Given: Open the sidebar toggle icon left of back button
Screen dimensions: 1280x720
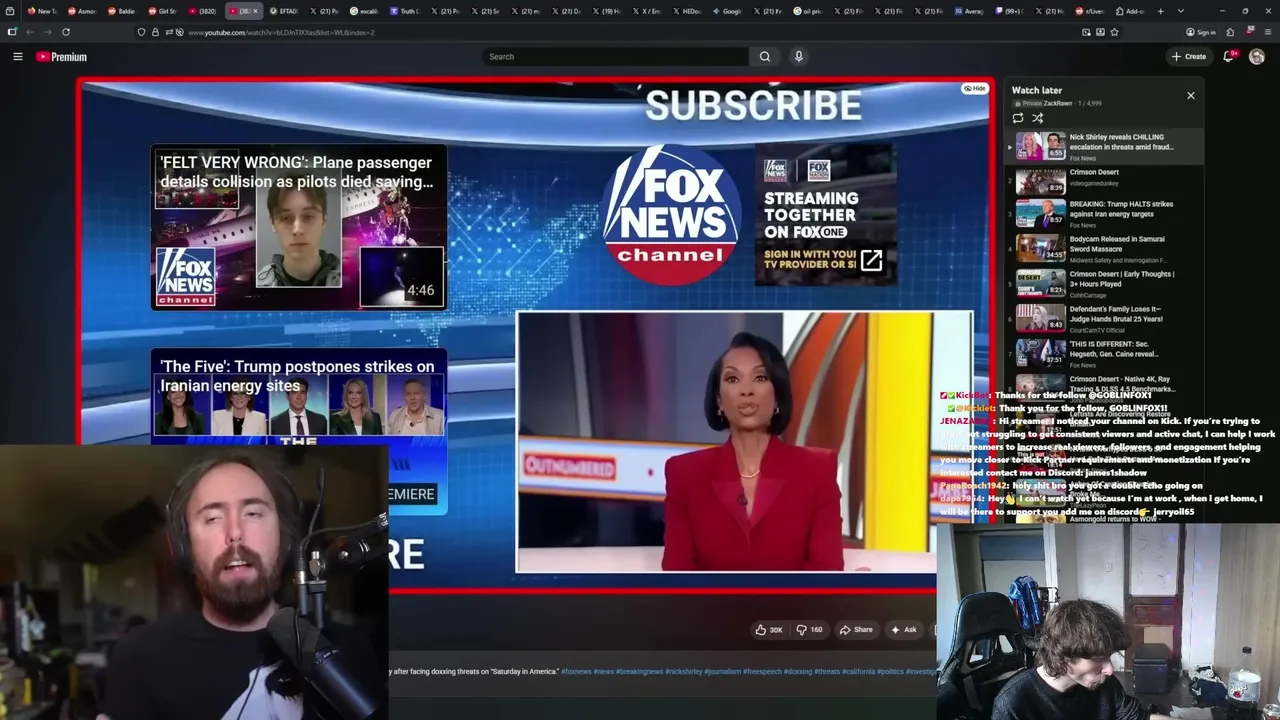Looking at the screenshot, I should coord(11,32).
